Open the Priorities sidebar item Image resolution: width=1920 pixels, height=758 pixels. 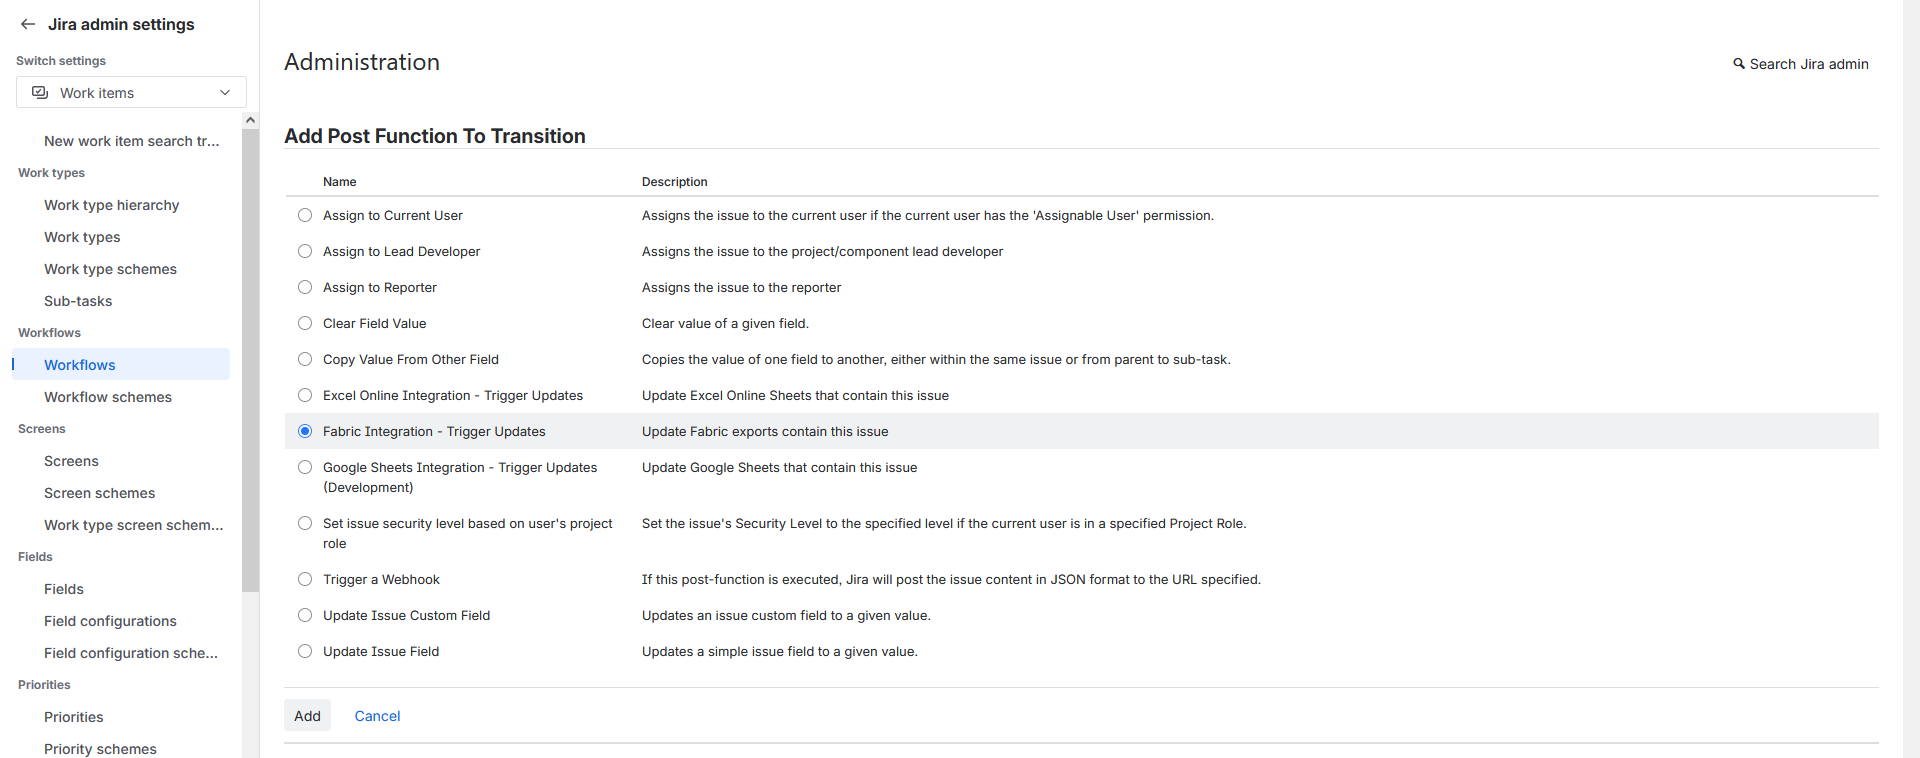tap(74, 717)
